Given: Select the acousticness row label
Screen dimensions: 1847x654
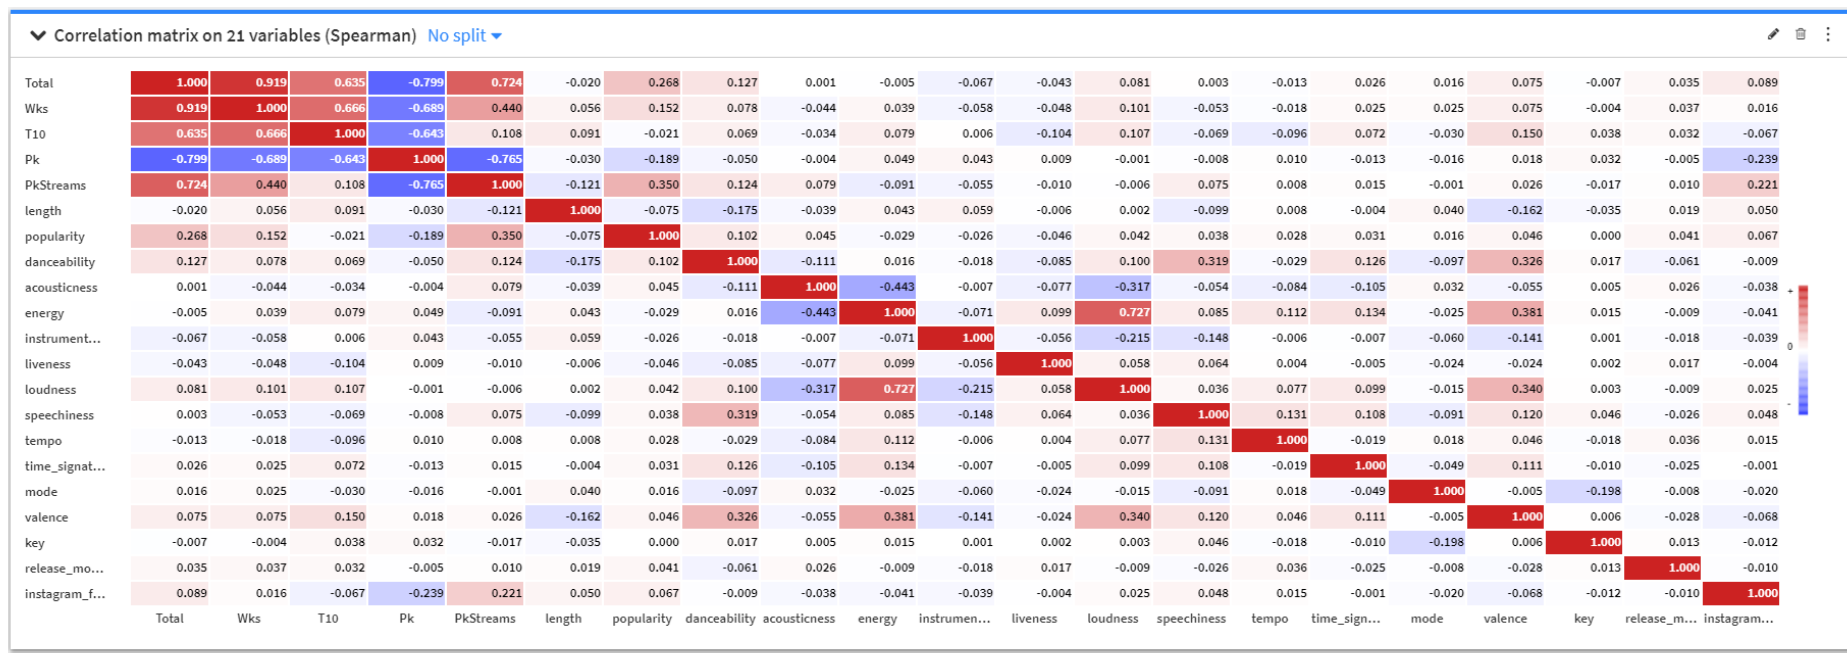Looking at the screenshot, I should coord(61,288).
